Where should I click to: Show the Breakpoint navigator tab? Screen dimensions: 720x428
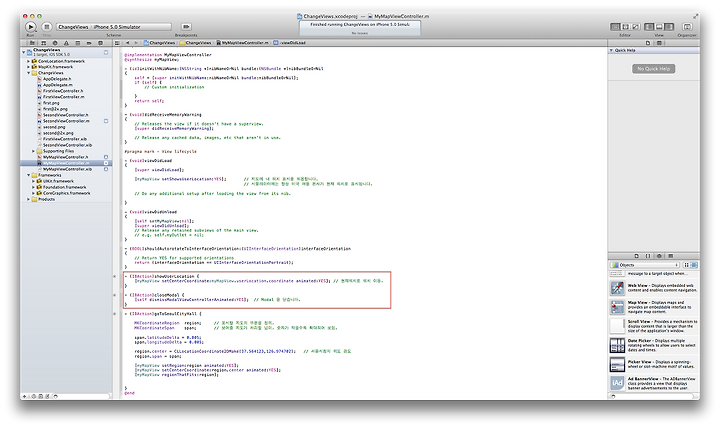[x=89, y=43]
